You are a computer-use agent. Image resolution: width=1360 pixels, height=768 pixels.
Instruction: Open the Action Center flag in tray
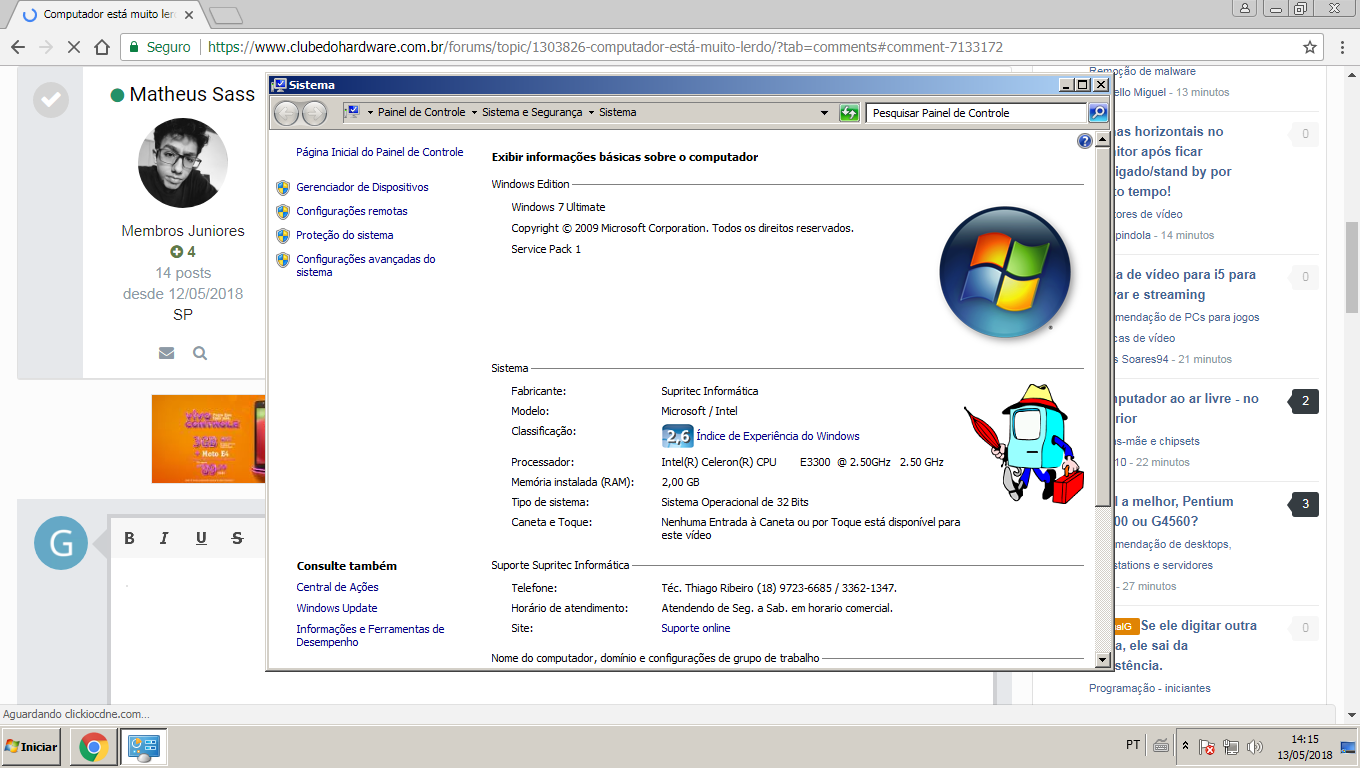pos(1207,747)
